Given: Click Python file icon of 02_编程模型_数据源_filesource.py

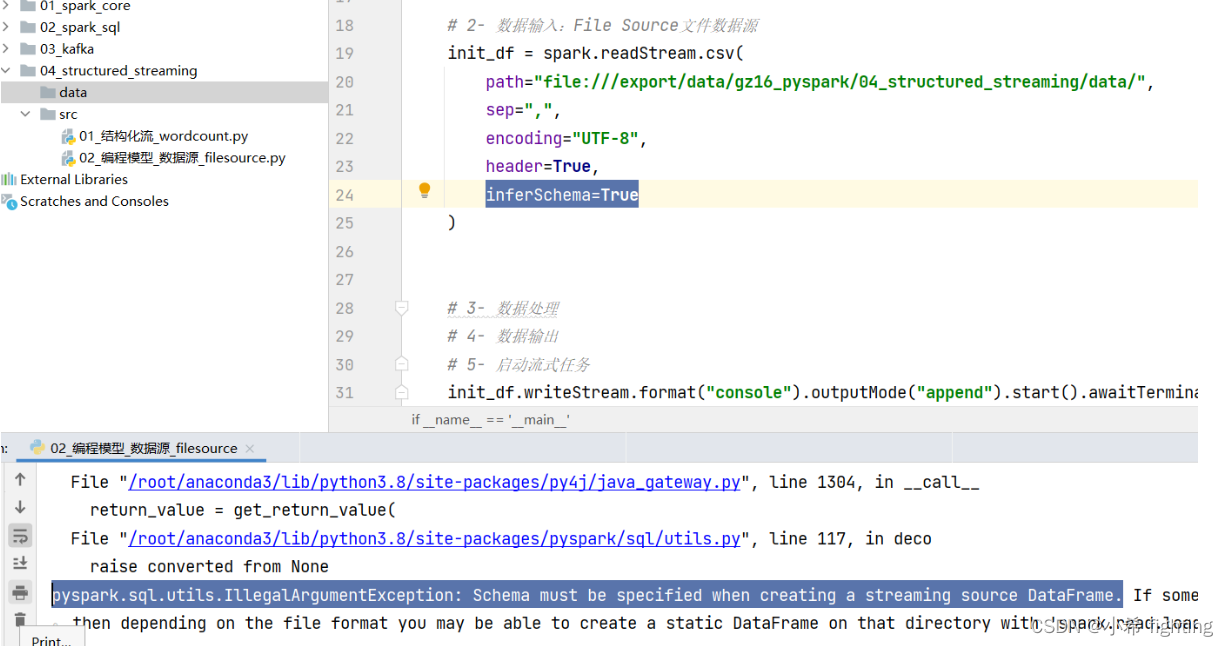Looking at the screenshot, I should pyautogui.click(x=68, y=158).
